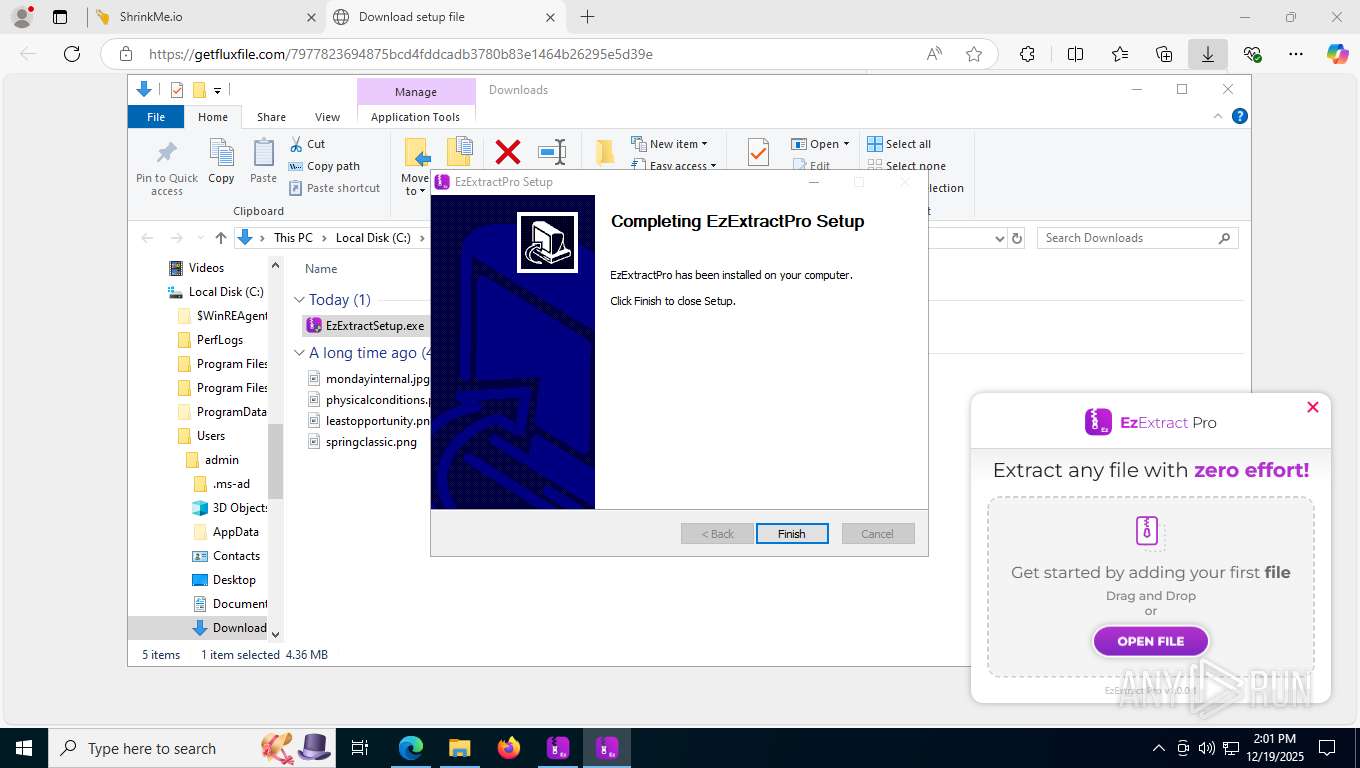Switch to Share ribbon tab
The width and height of the screenshot is (1360, 768).
tap(271, 117)
